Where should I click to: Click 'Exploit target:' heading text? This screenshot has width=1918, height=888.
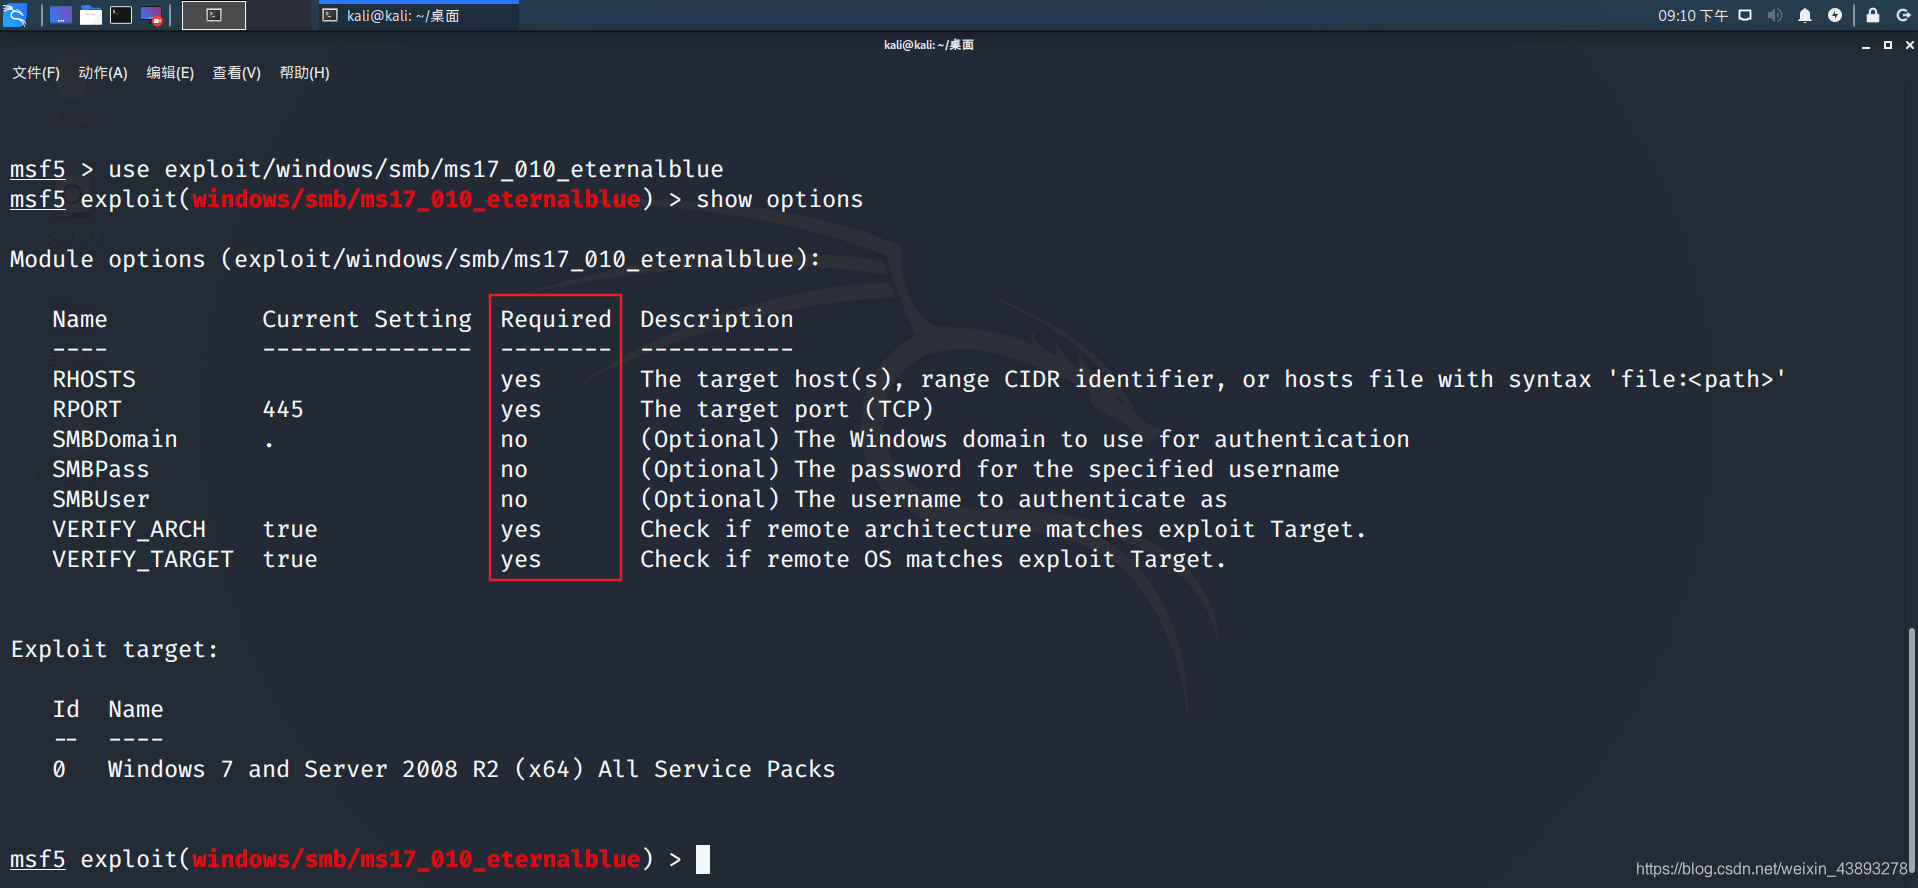(114, 649)
